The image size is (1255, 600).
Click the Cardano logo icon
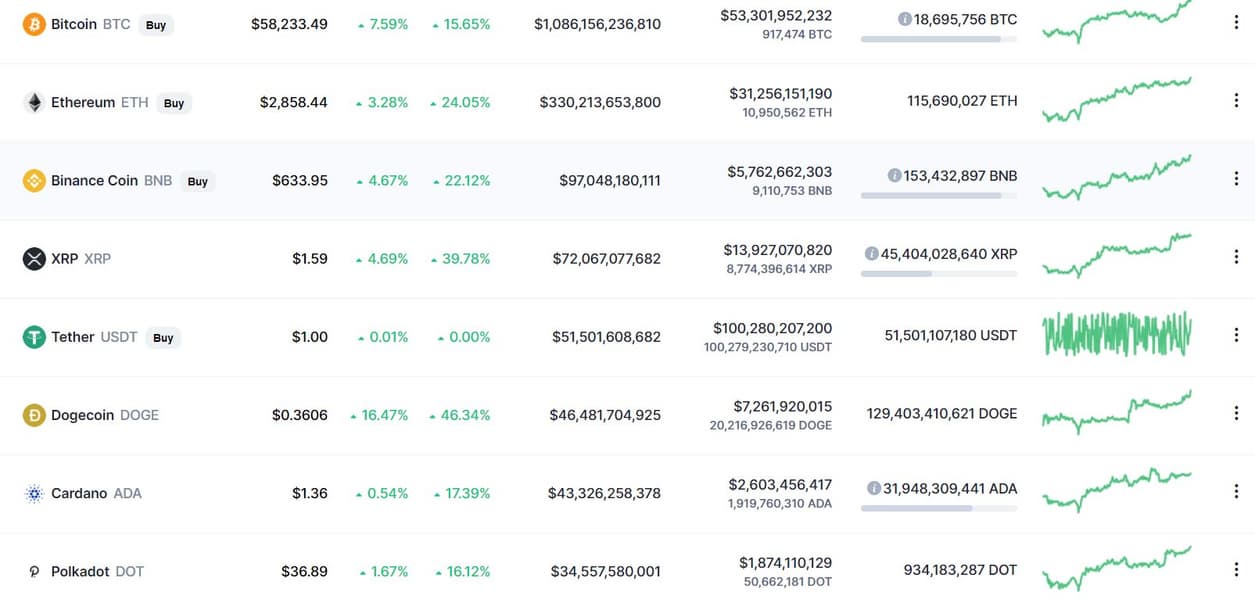pos(34,493)
